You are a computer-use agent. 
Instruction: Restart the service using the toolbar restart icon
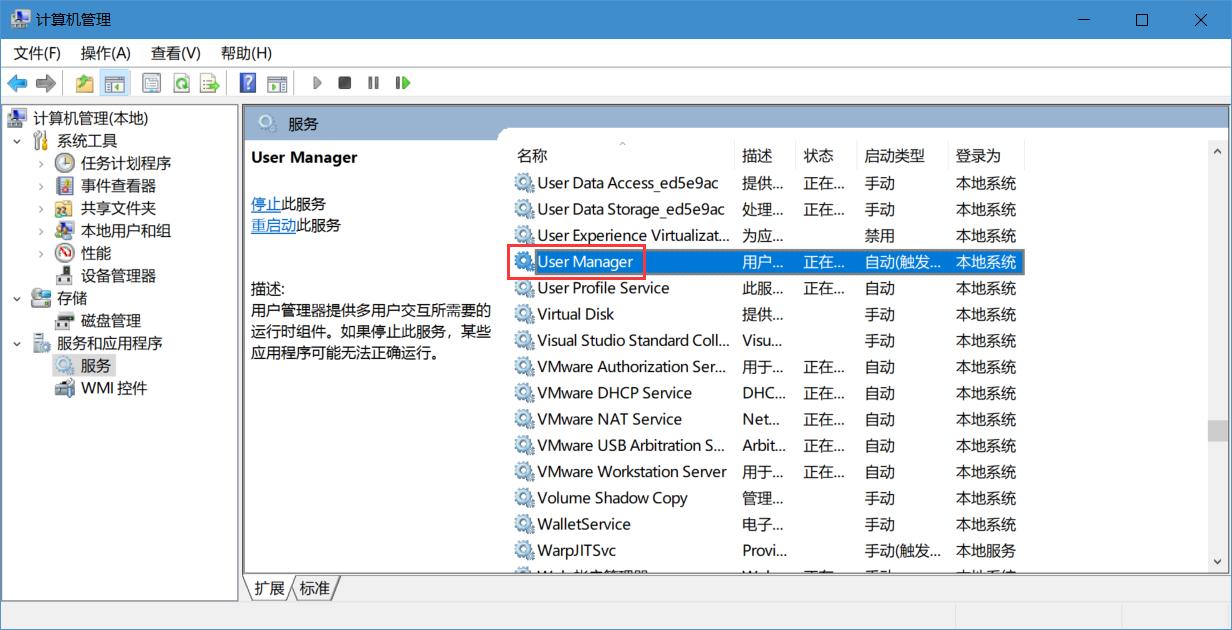[x=403, y=83]
